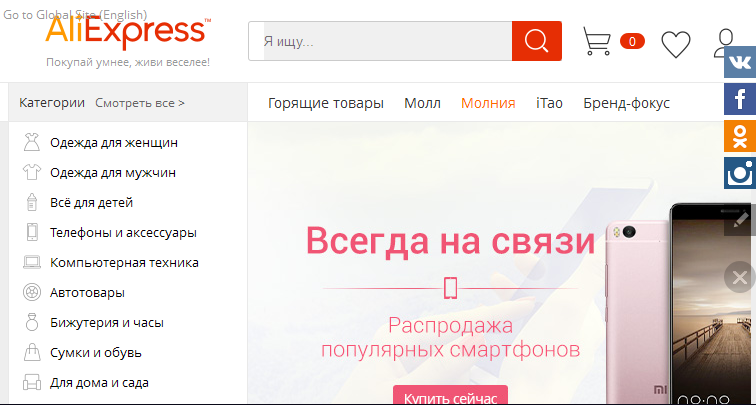Open the Instagram sidebar icon

[740, 173]
